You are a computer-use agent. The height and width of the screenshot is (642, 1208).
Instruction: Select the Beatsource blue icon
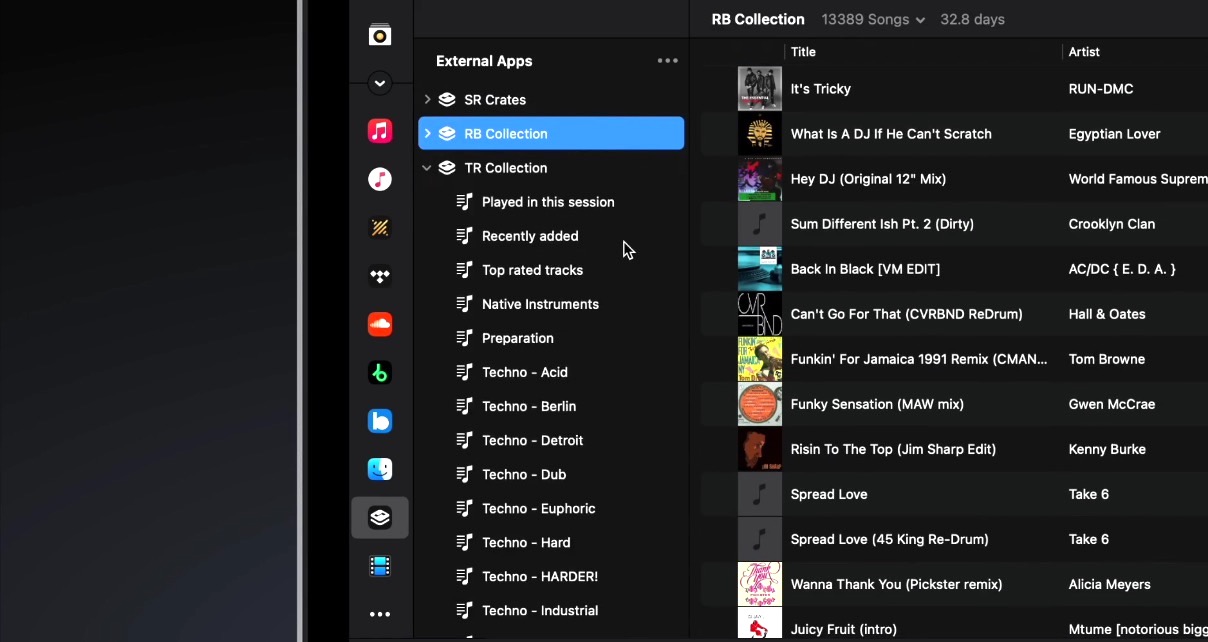click(380, 421)
